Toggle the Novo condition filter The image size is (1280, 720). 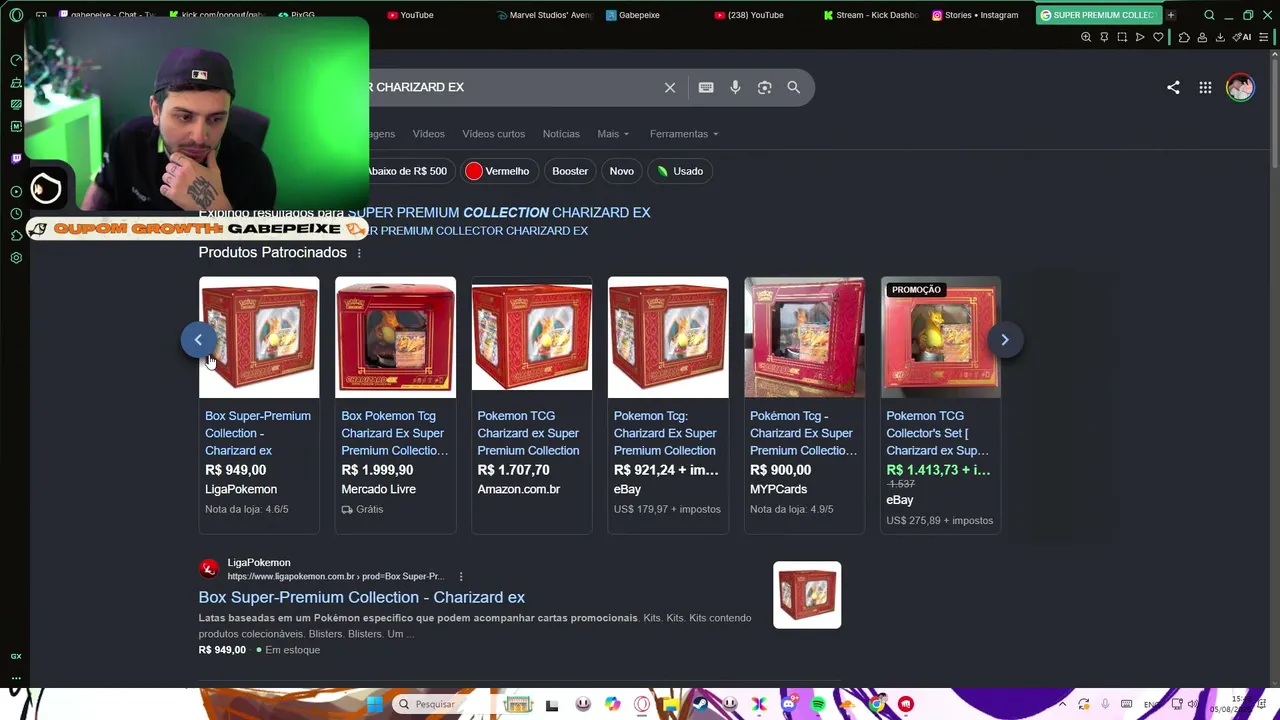pos(622,171)
